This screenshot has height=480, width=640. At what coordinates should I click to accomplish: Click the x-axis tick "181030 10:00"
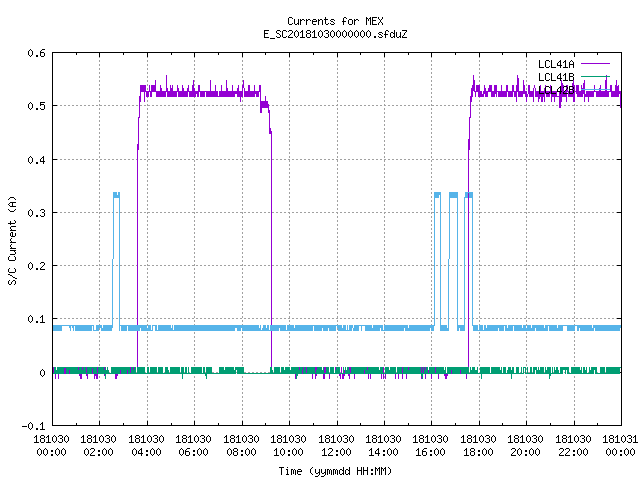click(288, 446)
